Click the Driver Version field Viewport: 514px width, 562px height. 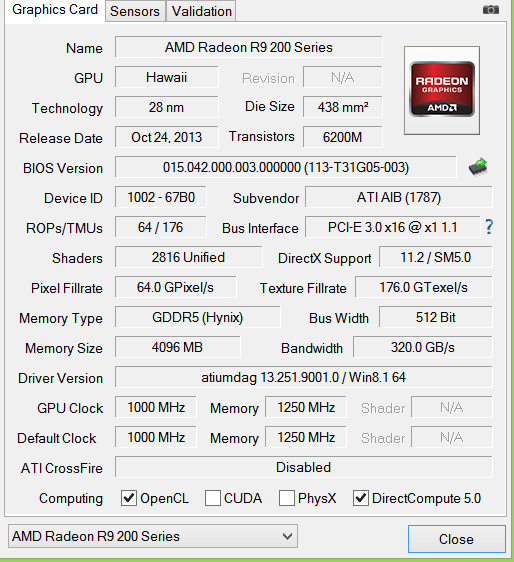coord(303,377)
